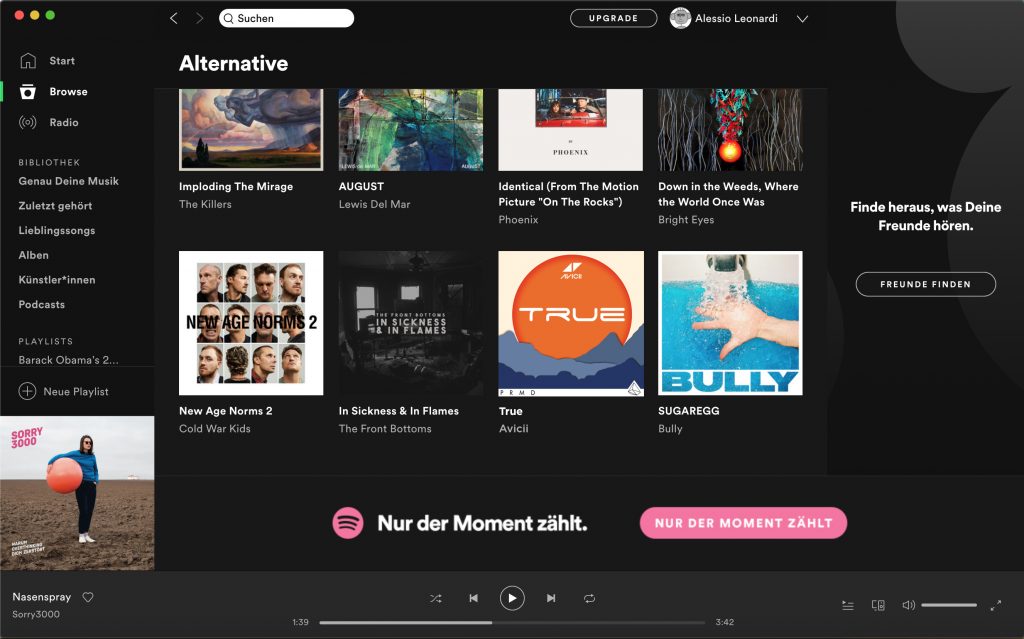Open Browse in the sidebar
This screenshot has width=1024, height=639.
[68, 92]
